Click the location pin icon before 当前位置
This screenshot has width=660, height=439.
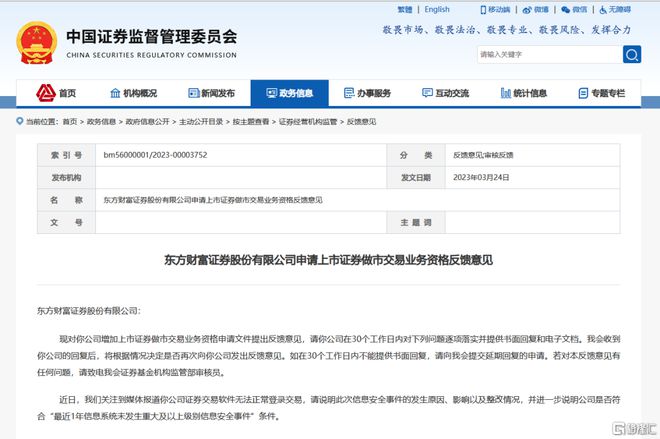(19, 121)
